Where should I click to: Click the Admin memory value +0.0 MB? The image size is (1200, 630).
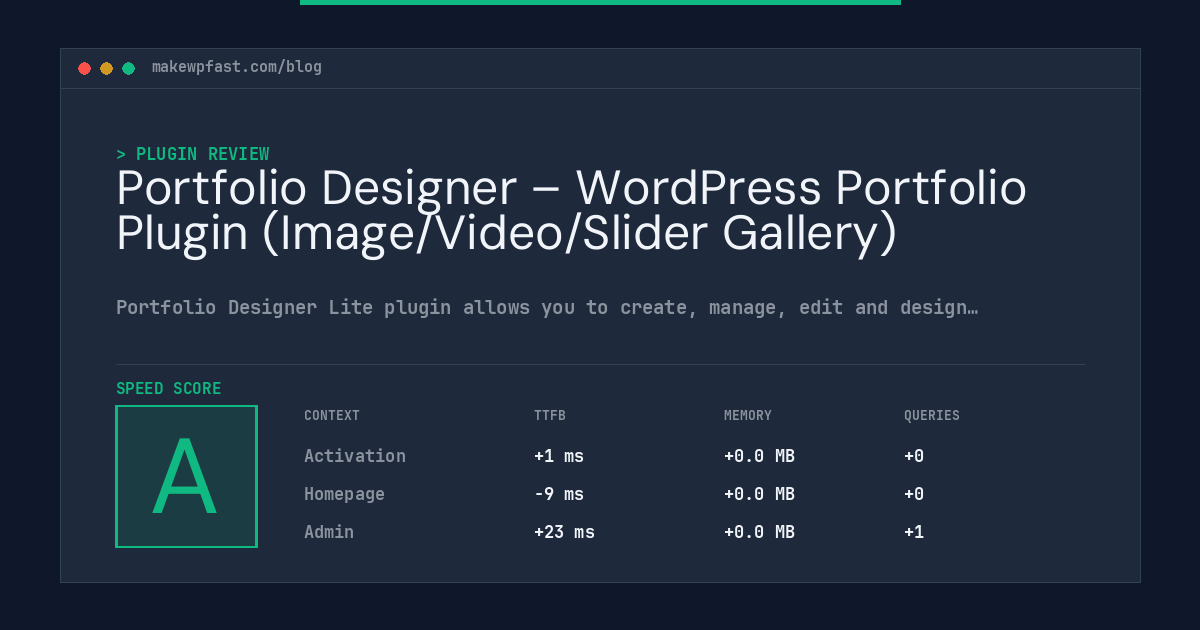[759, 532]
